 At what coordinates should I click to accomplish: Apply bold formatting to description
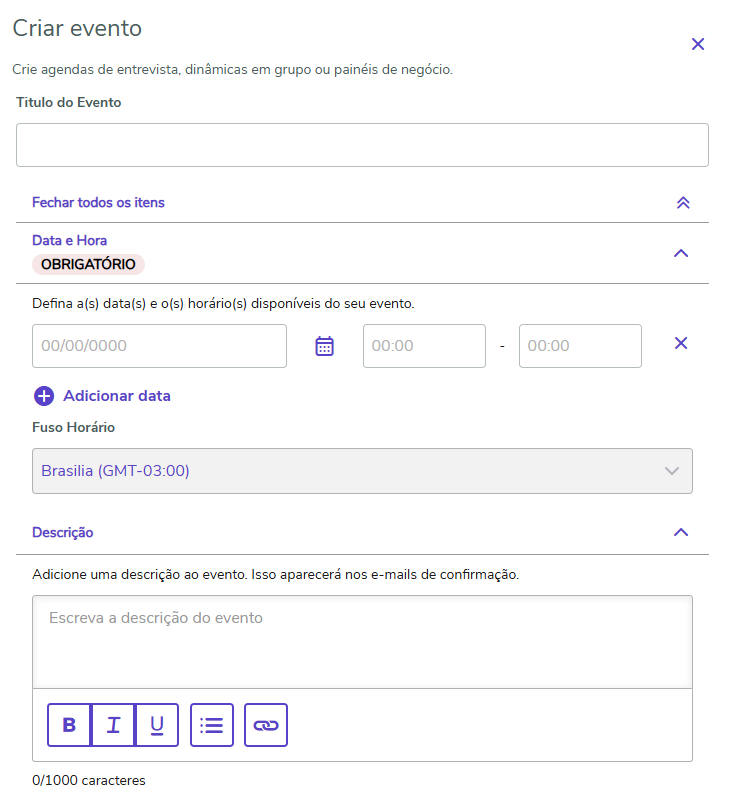click(x=69, y=725)
